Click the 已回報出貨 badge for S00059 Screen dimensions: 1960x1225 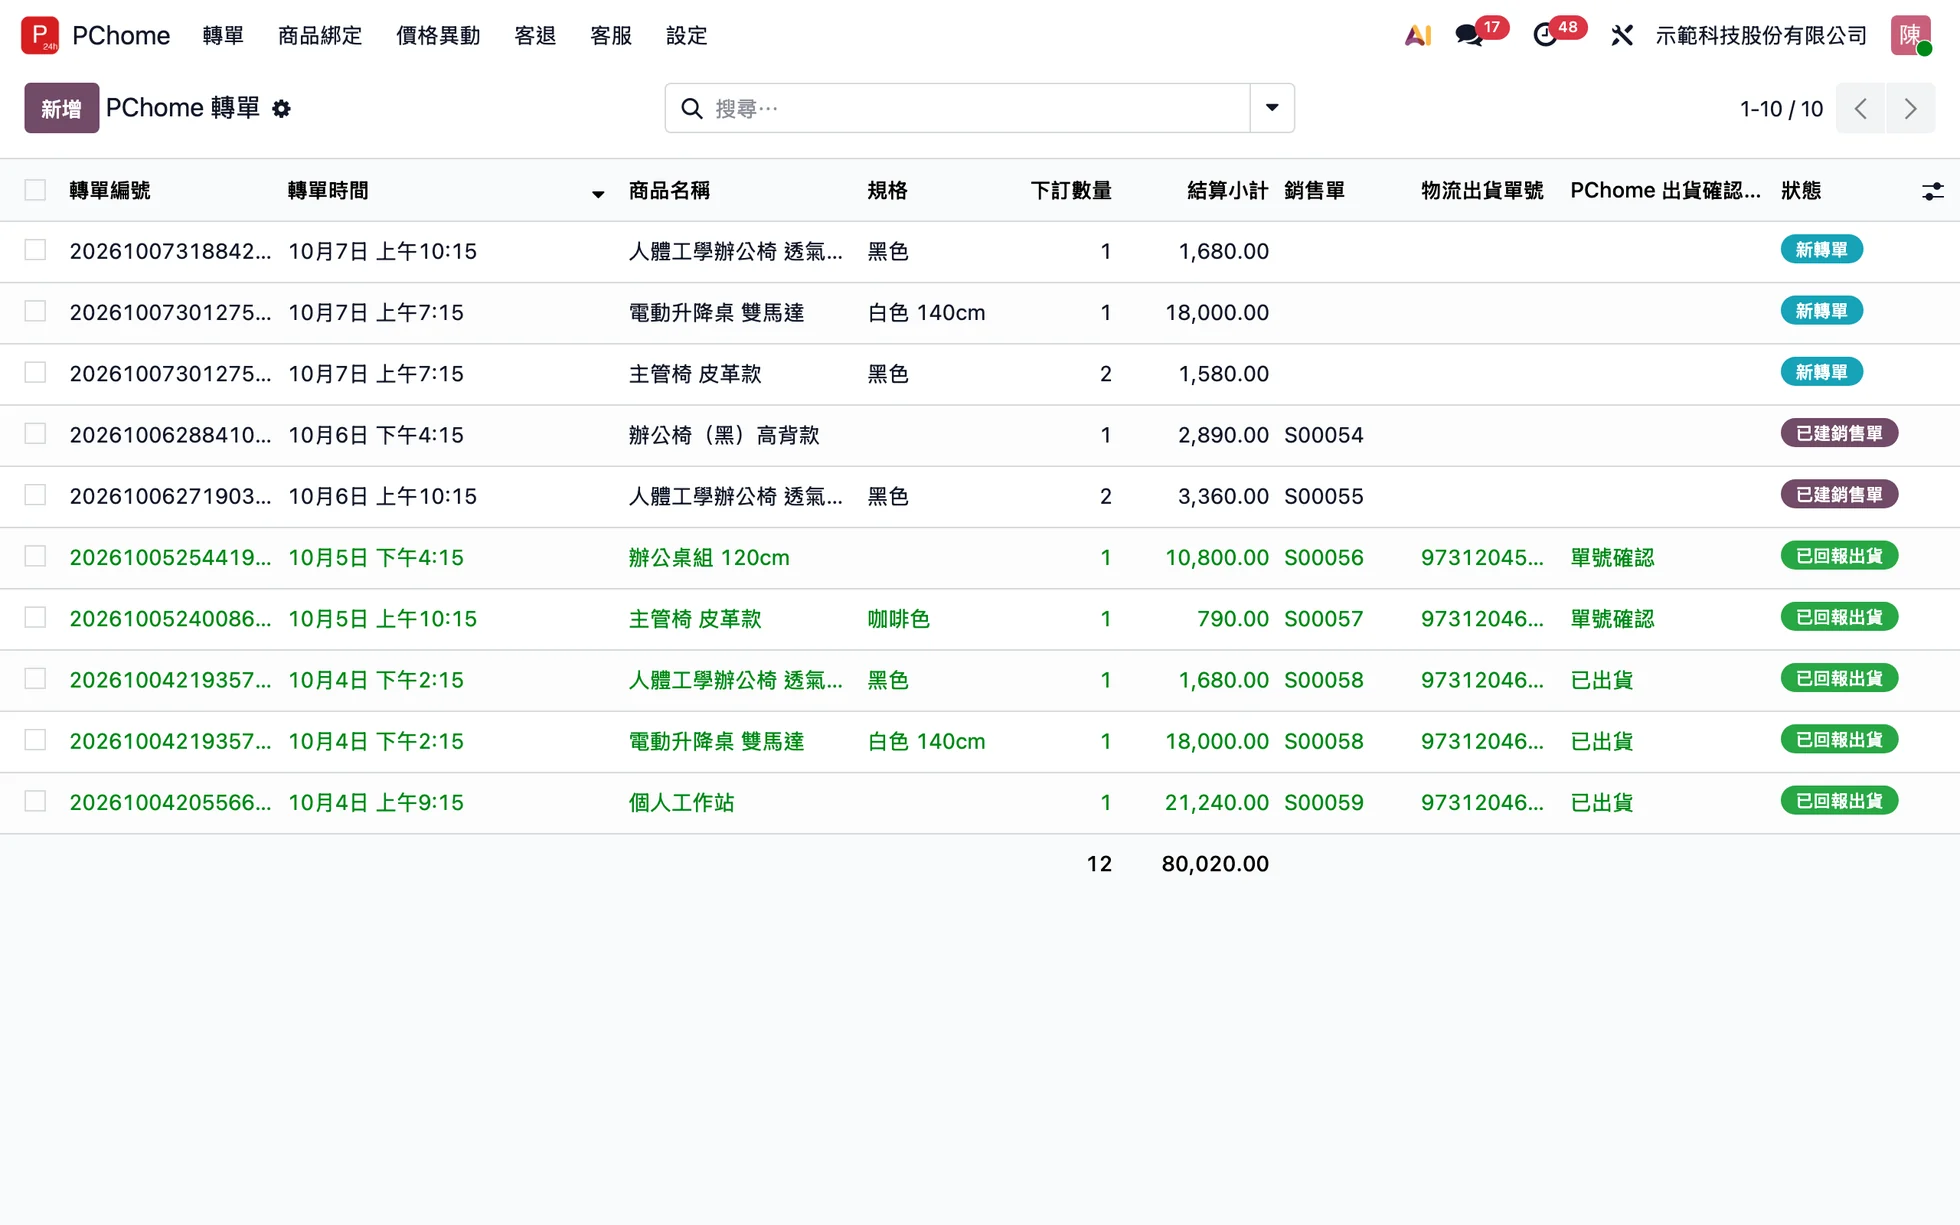point(1839,801)
